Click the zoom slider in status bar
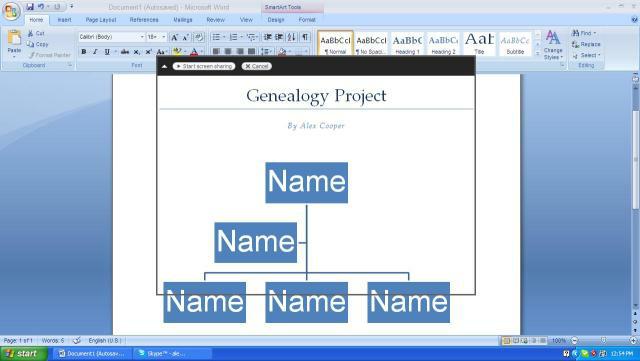Image resolution: width=640 pixels, height=361 pixels. point(604,340)
